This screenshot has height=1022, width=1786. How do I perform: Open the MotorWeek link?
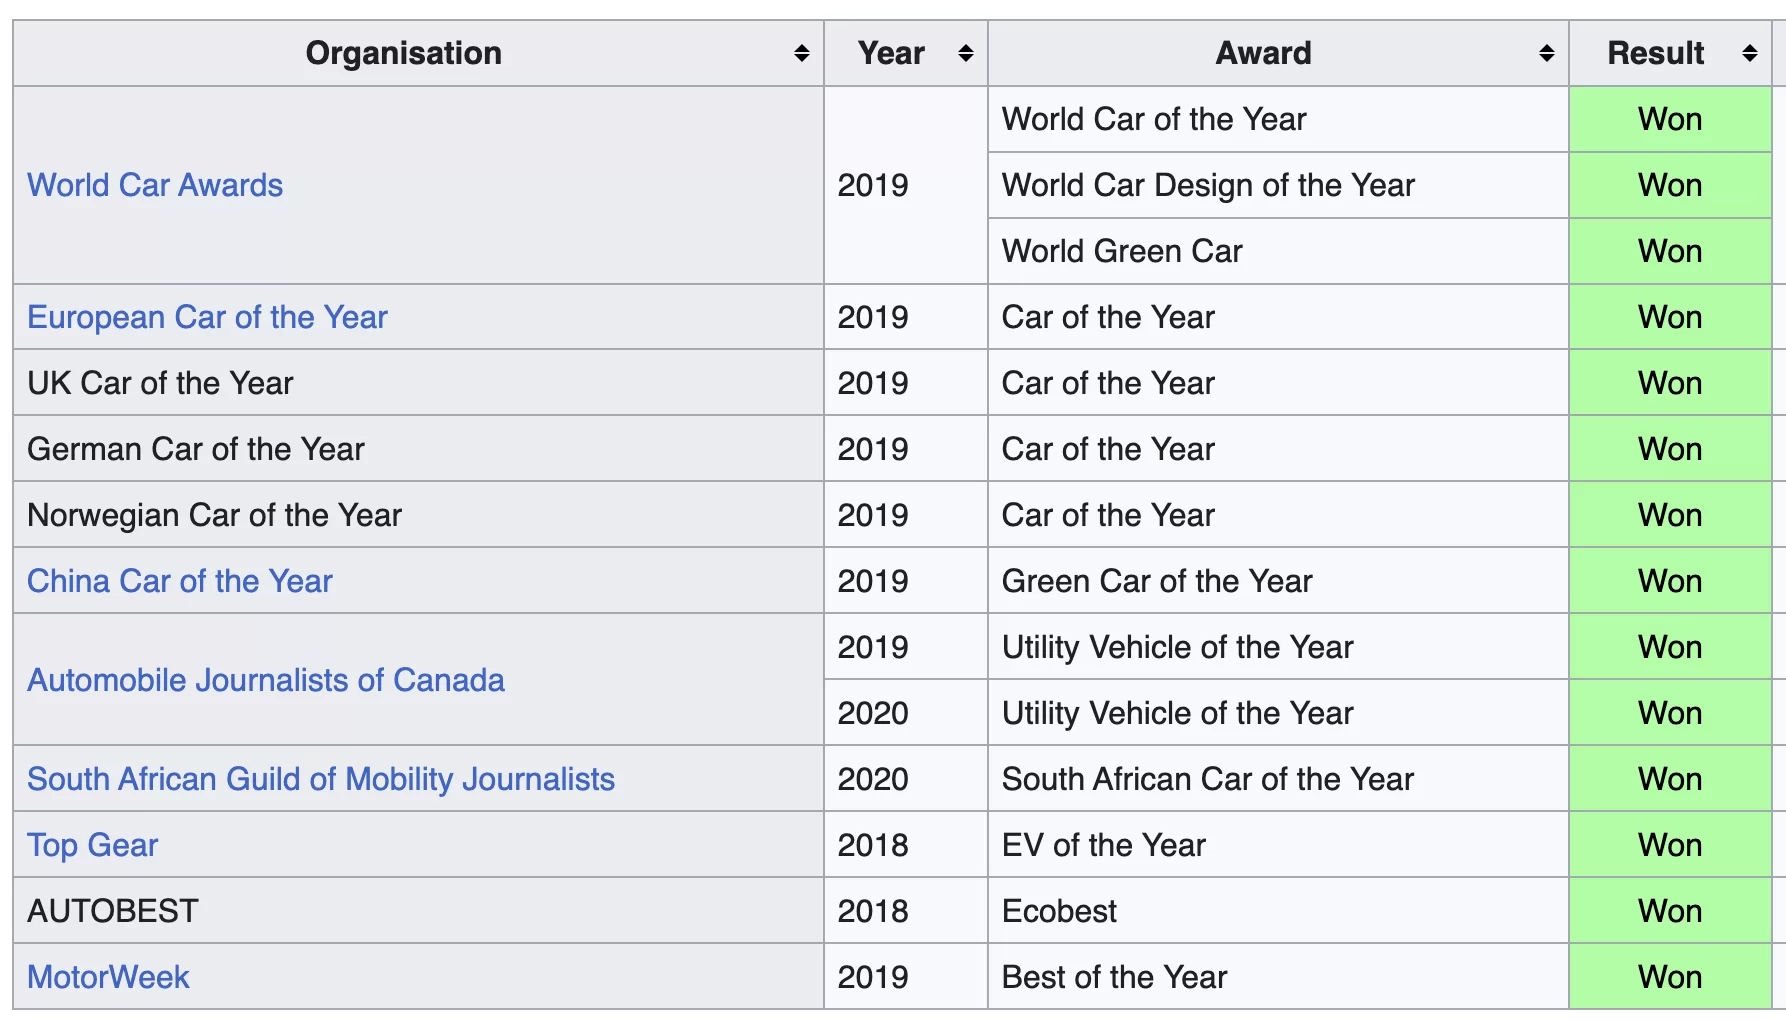point(108,977)
